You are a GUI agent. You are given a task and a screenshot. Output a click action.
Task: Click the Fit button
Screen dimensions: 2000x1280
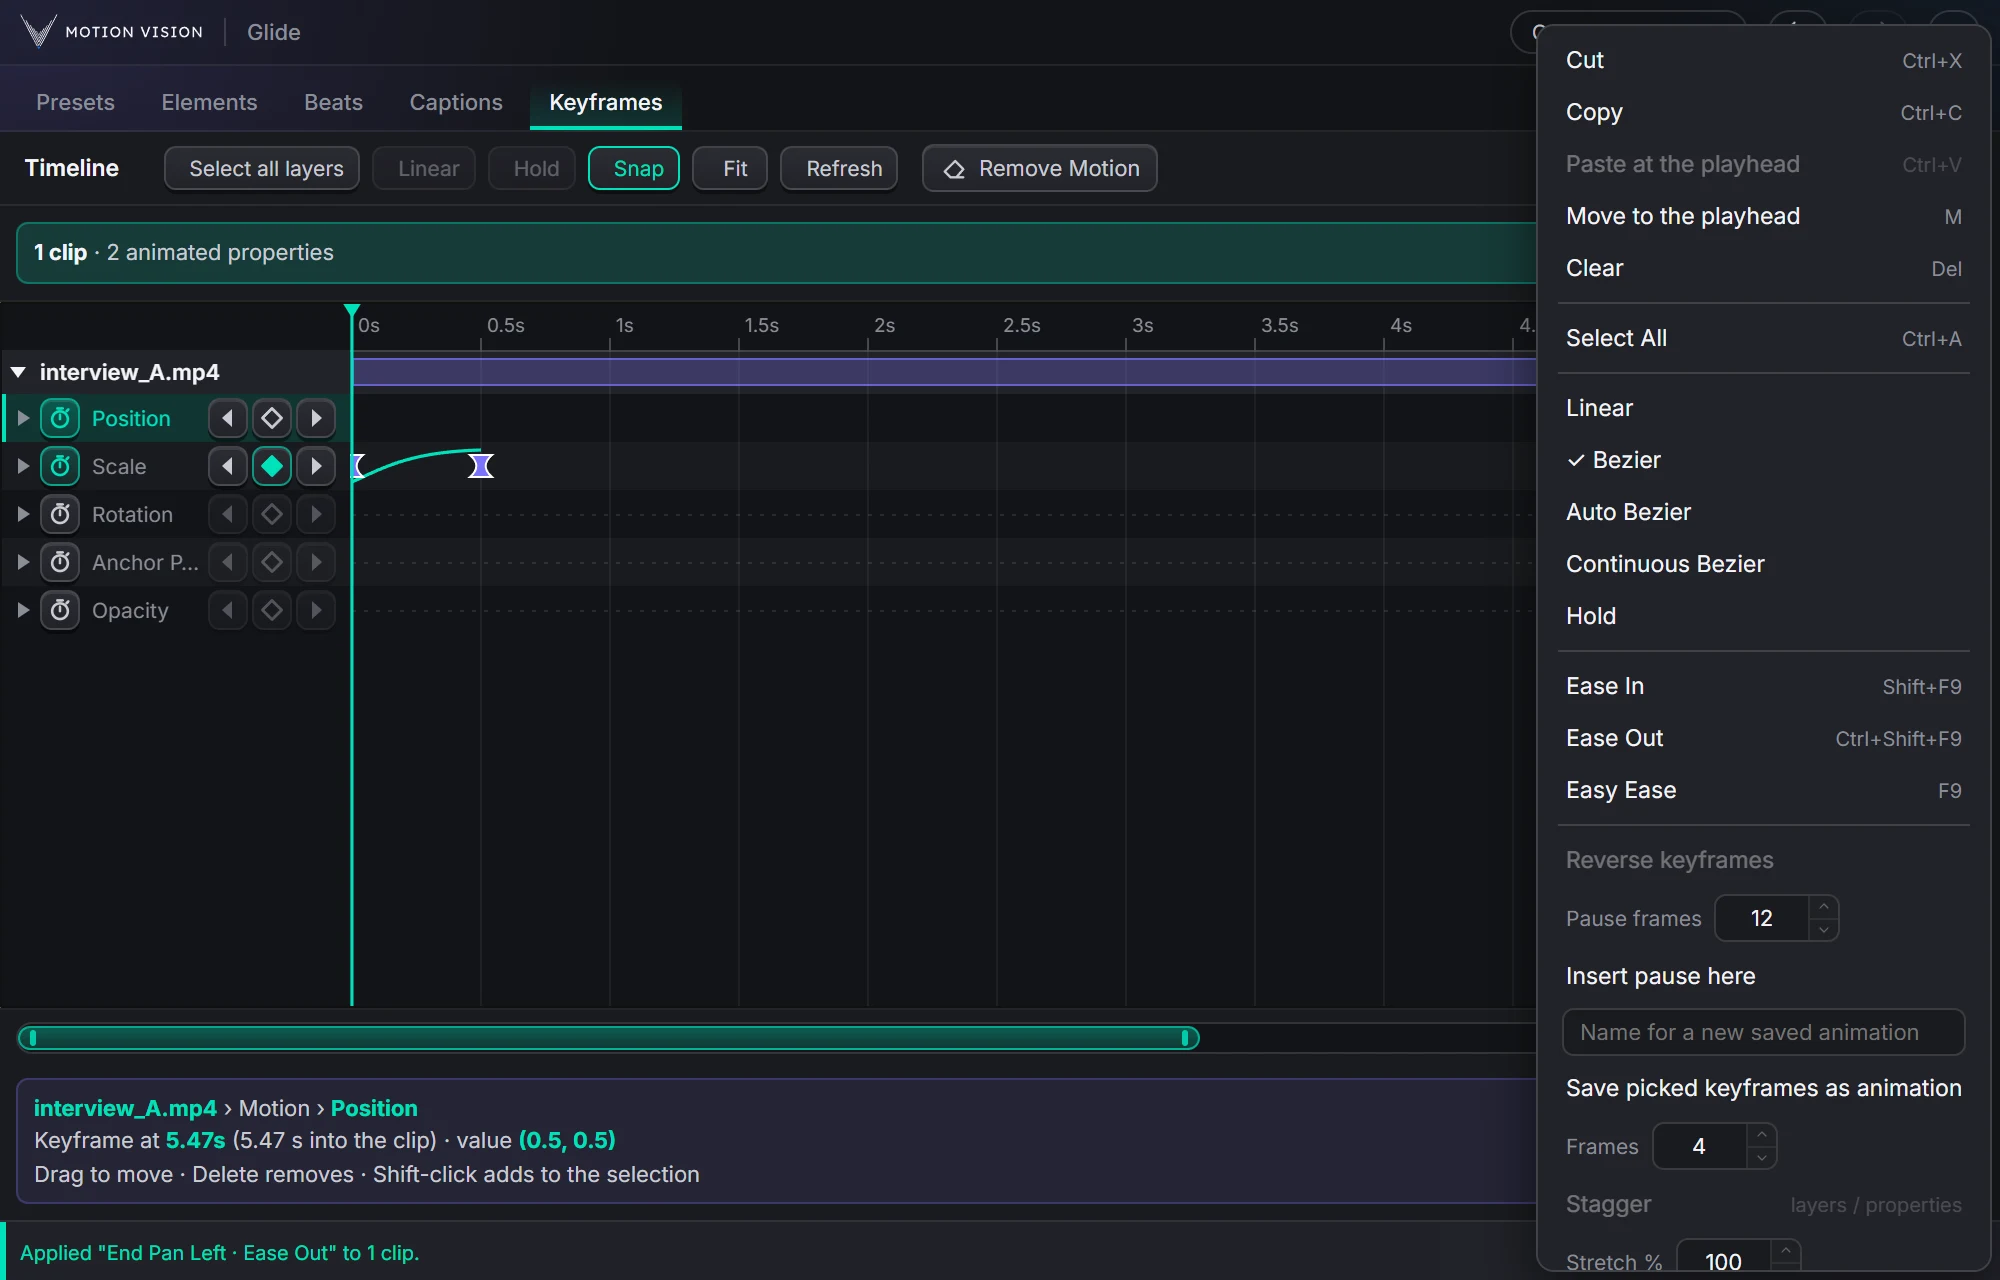730,168
